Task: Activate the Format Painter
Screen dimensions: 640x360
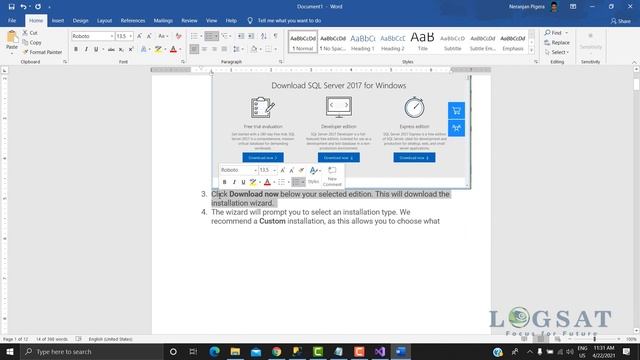Action: click(42, 52)
